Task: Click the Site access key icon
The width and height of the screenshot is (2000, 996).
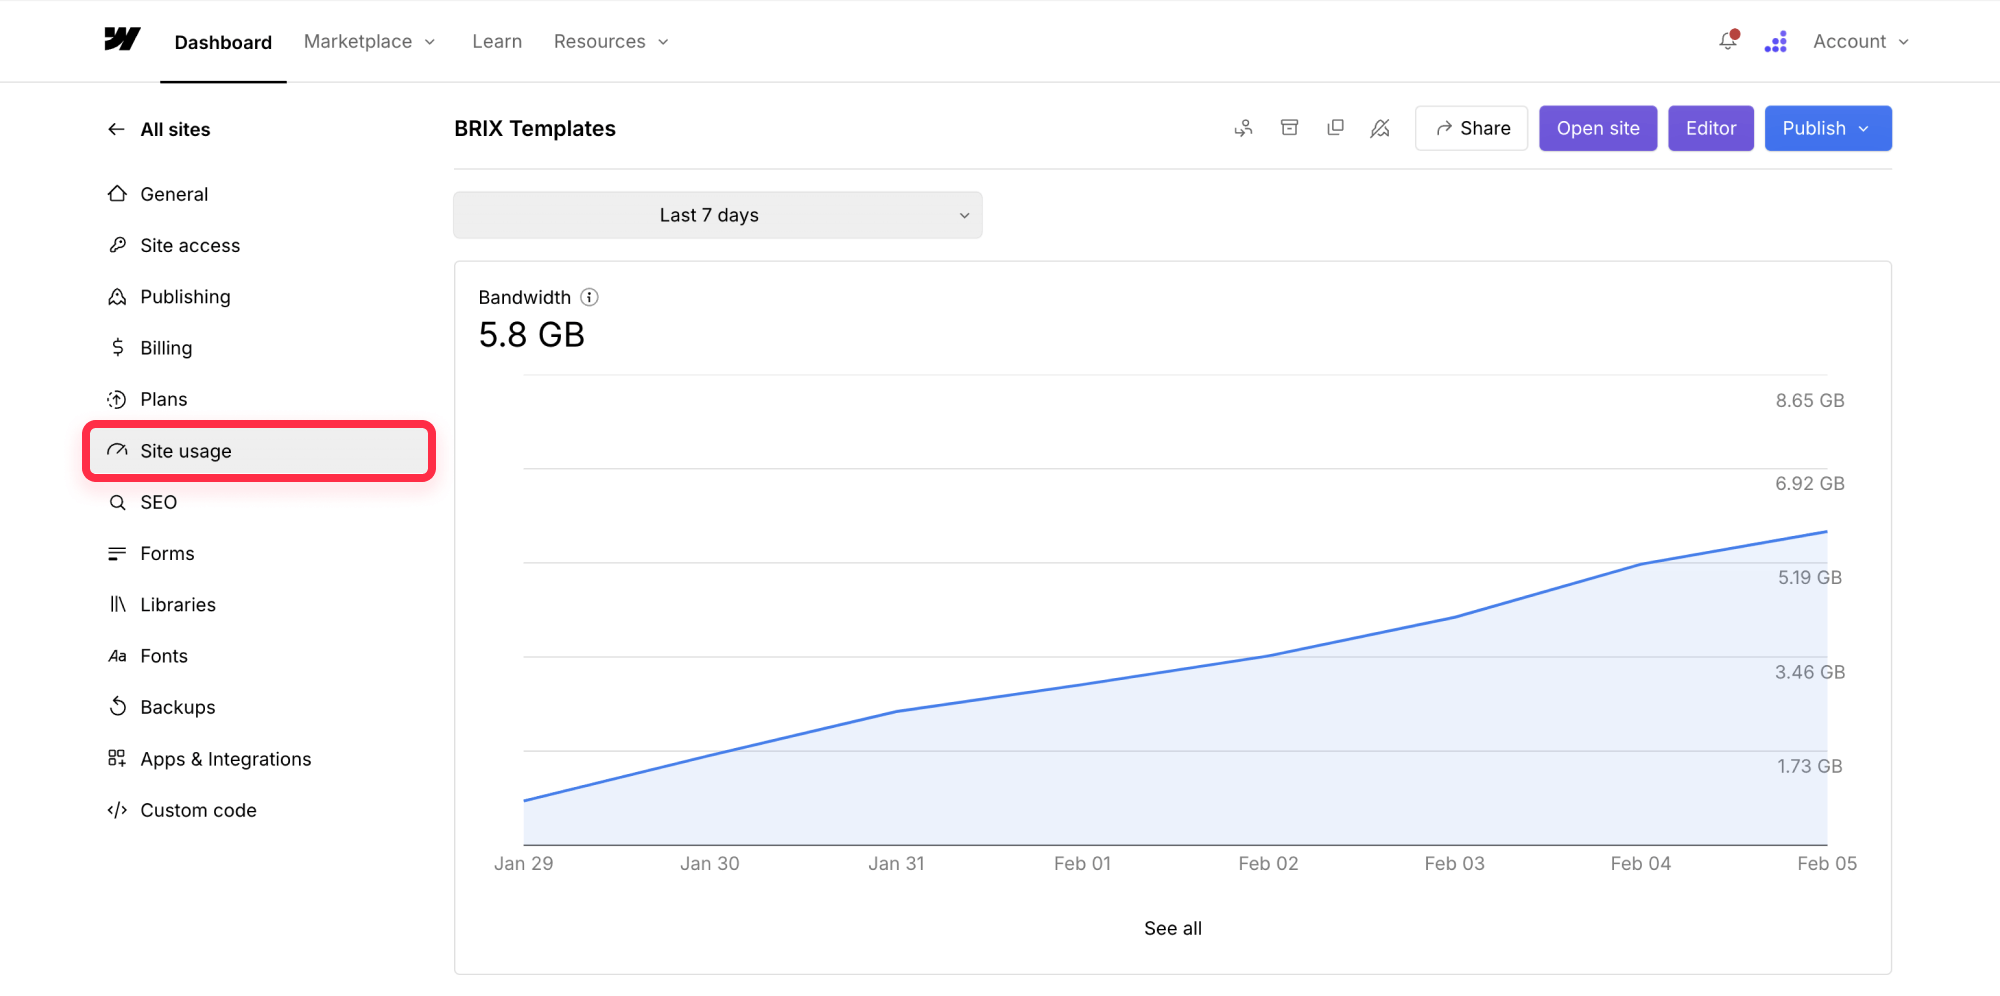Action: point(117,245)
